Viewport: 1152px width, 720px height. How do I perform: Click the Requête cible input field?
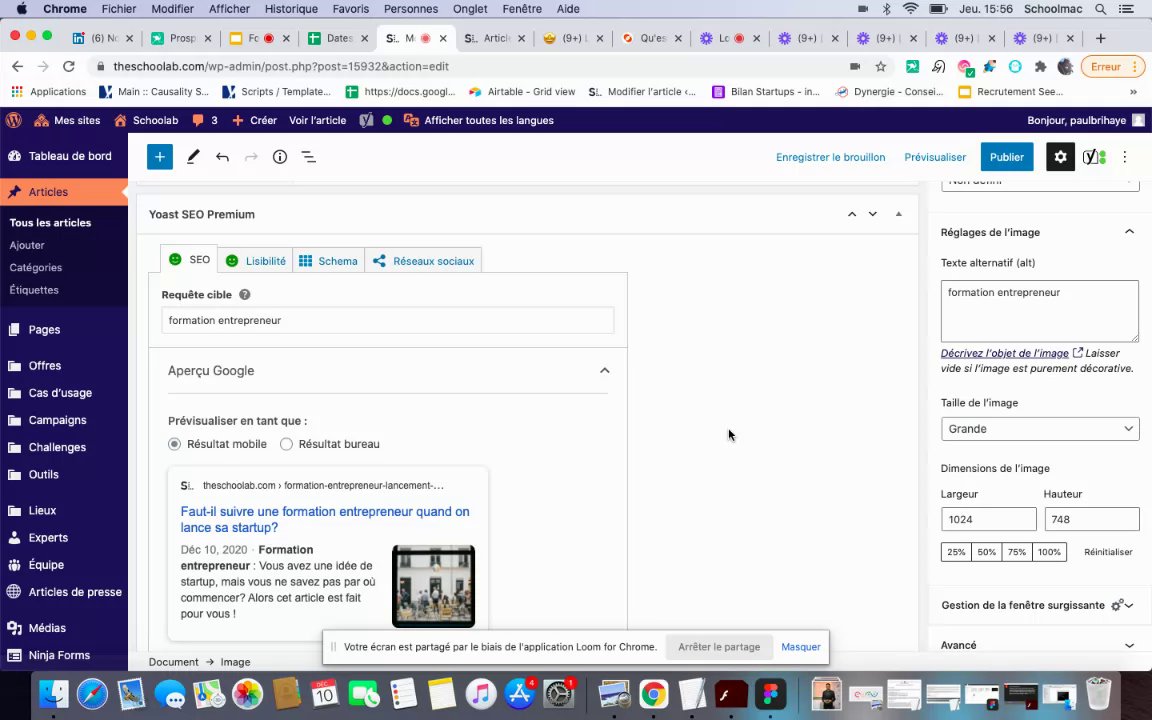387,320
